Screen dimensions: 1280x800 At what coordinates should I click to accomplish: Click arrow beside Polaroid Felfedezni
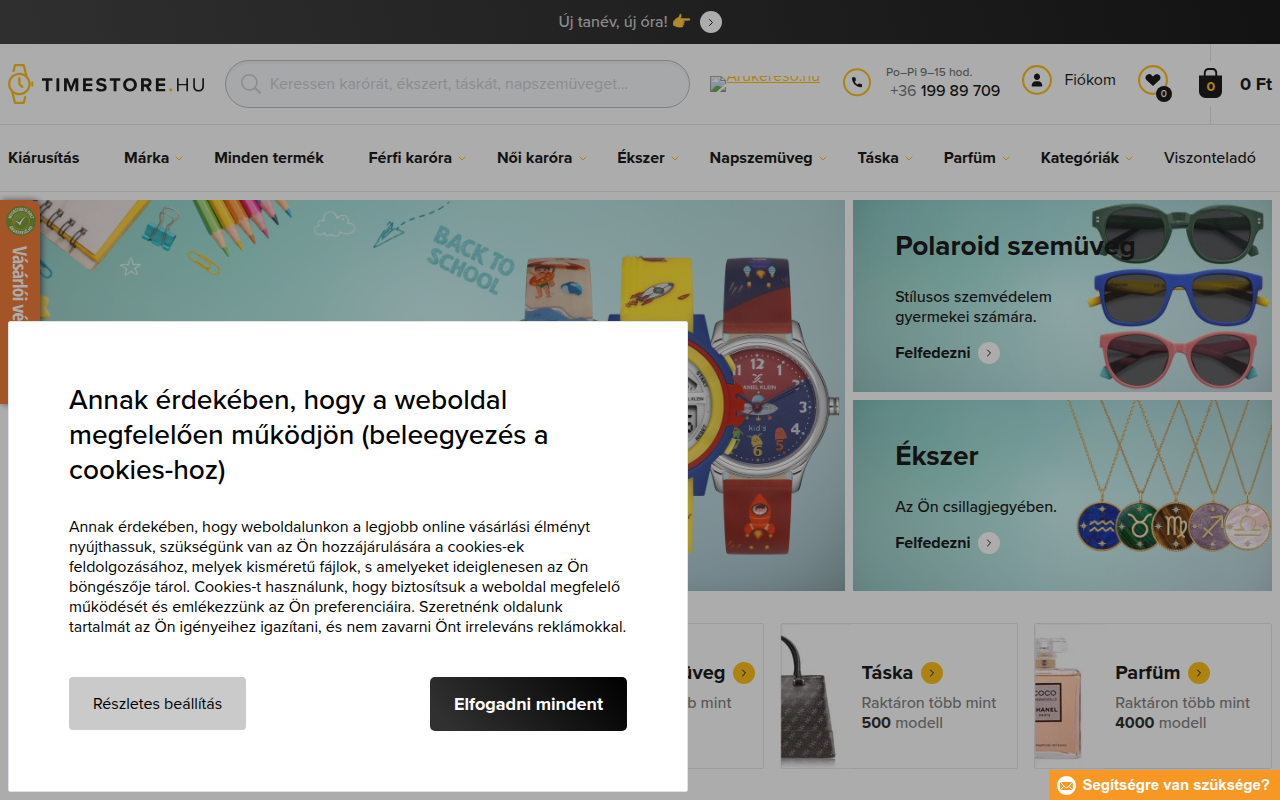989,352
